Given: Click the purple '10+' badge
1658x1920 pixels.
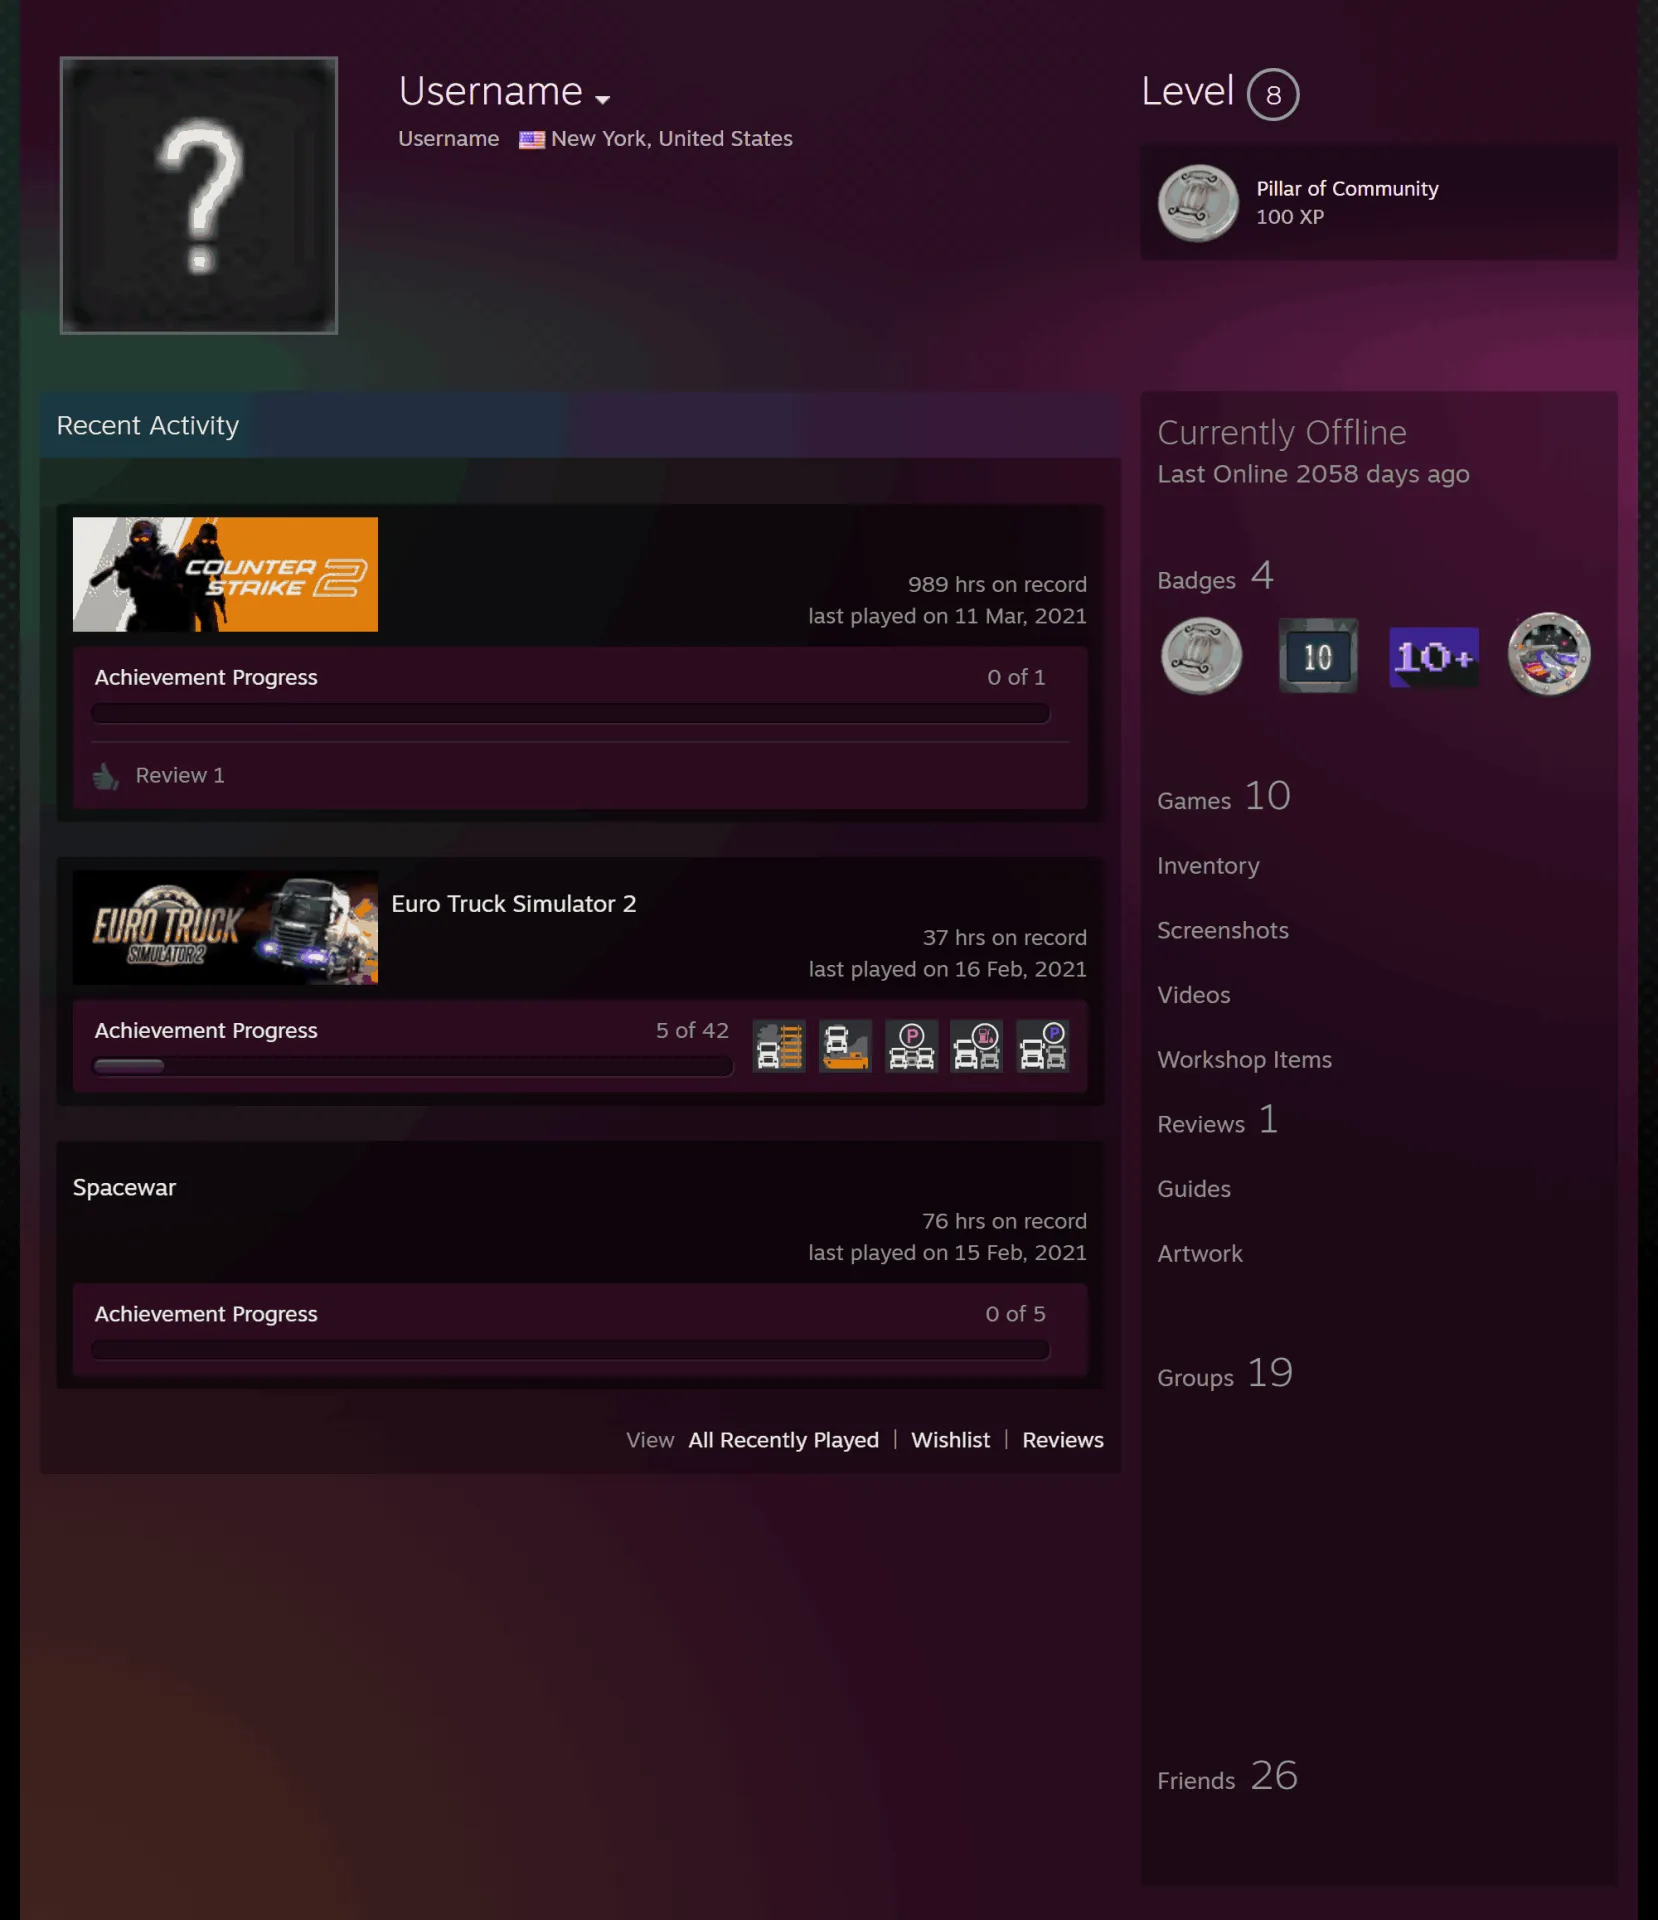Looking at the screenshot, I should (1434, 657).
